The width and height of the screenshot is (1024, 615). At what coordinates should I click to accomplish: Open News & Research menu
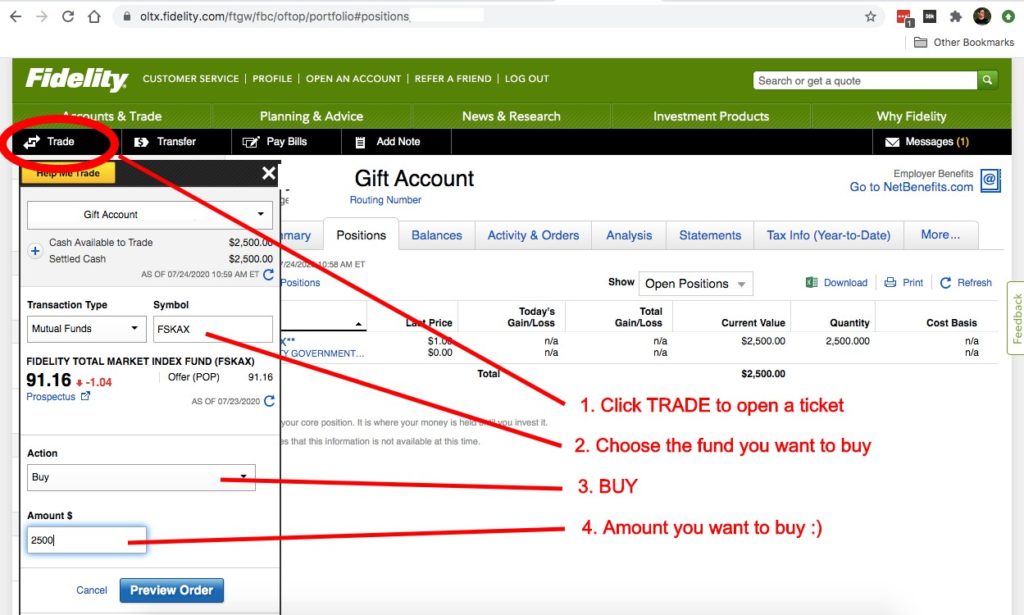pyautogui.click(x=511, y=116)
